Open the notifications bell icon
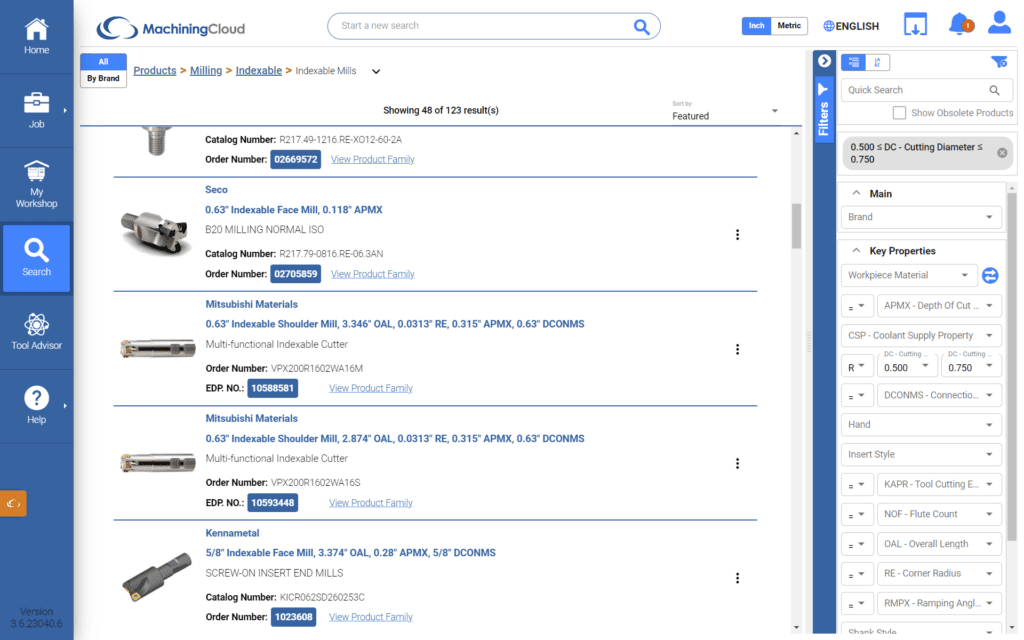This screenshot has height=640, width=1024. [959, 24]
